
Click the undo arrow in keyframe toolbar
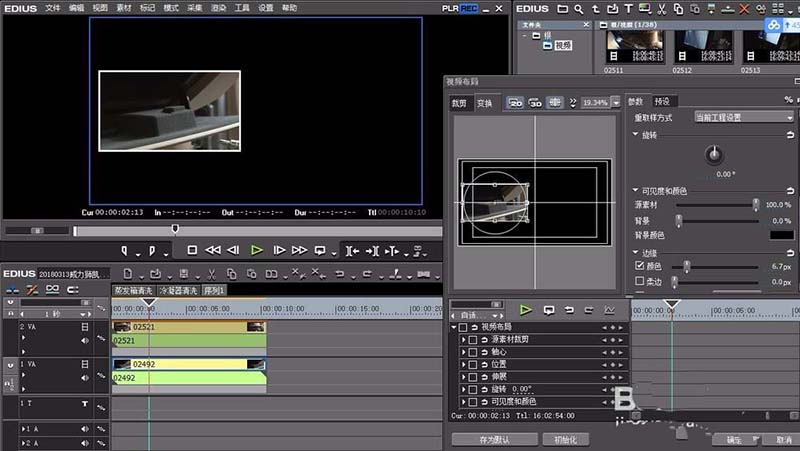pyautogui.click(x=567, y=310)
